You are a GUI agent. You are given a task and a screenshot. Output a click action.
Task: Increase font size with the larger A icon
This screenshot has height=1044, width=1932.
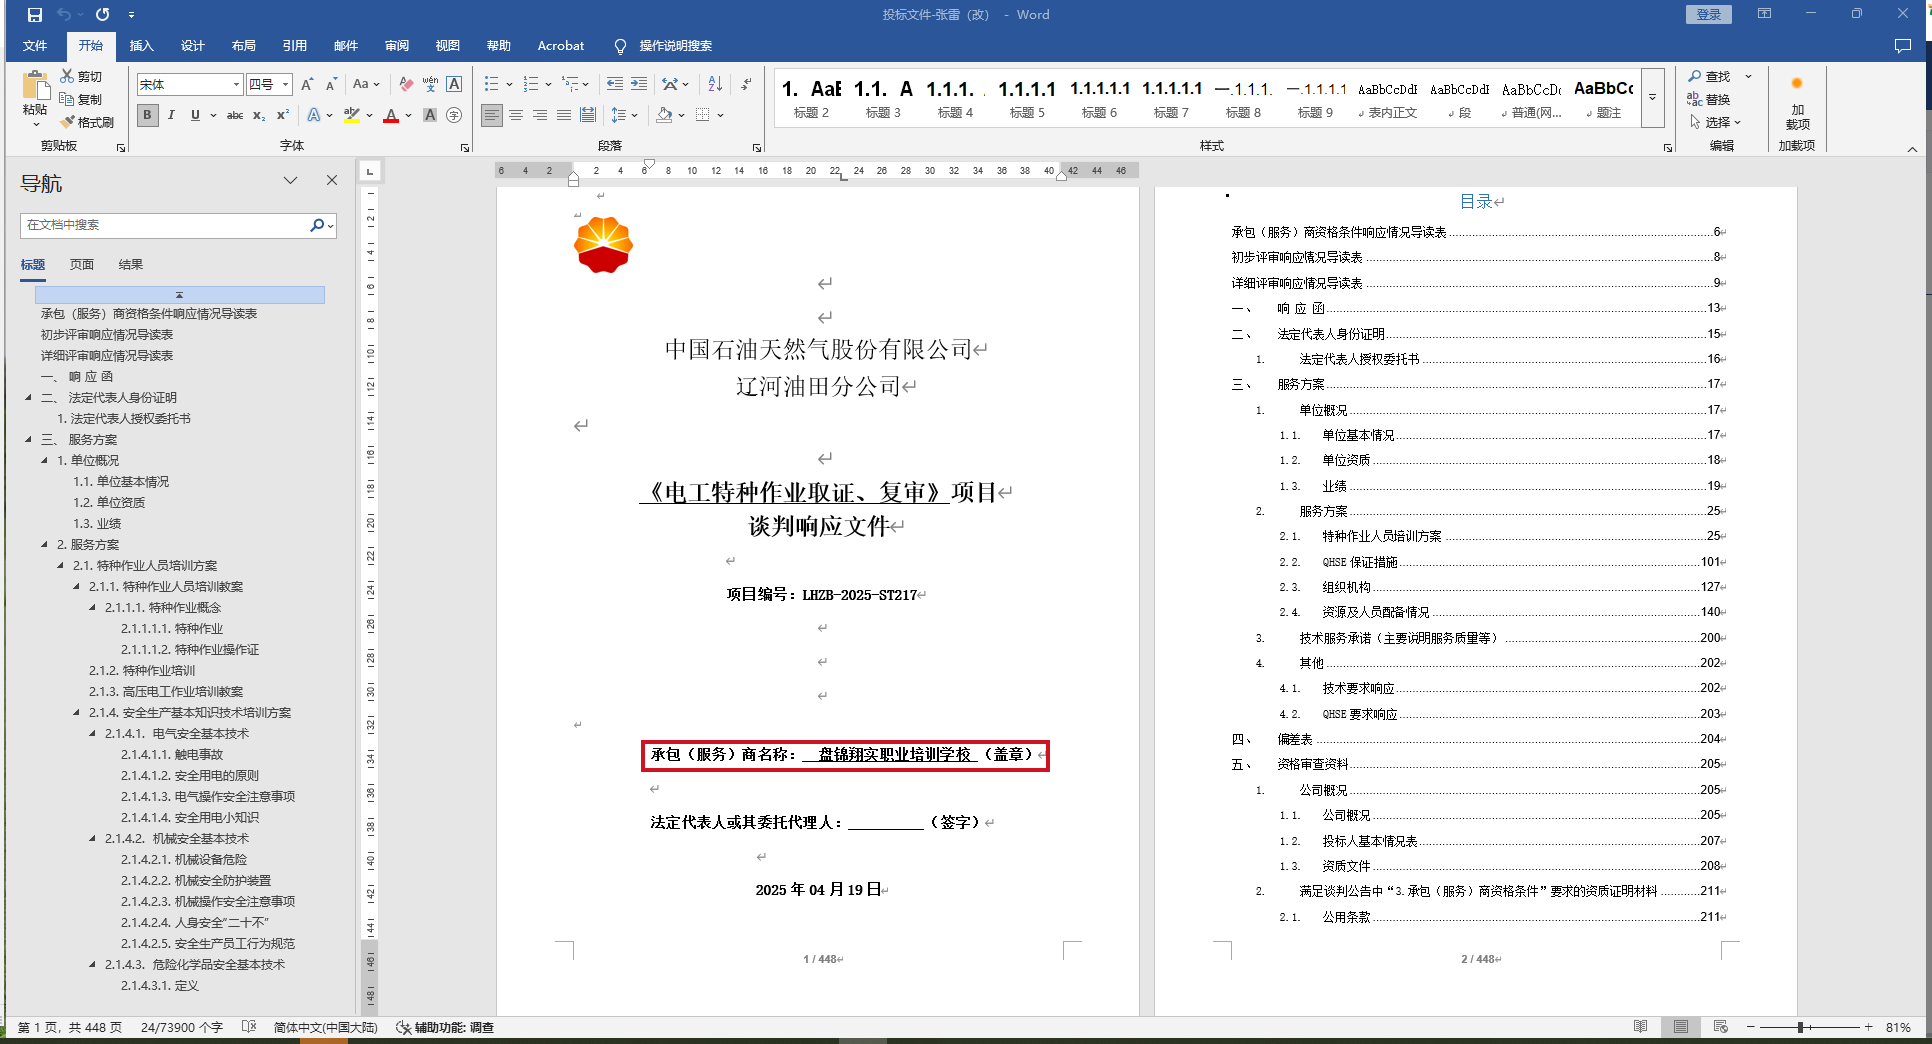307,85
